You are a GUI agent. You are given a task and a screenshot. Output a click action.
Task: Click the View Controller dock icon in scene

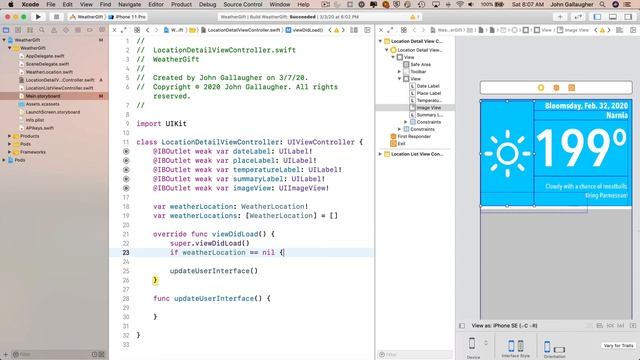point(541,87)
